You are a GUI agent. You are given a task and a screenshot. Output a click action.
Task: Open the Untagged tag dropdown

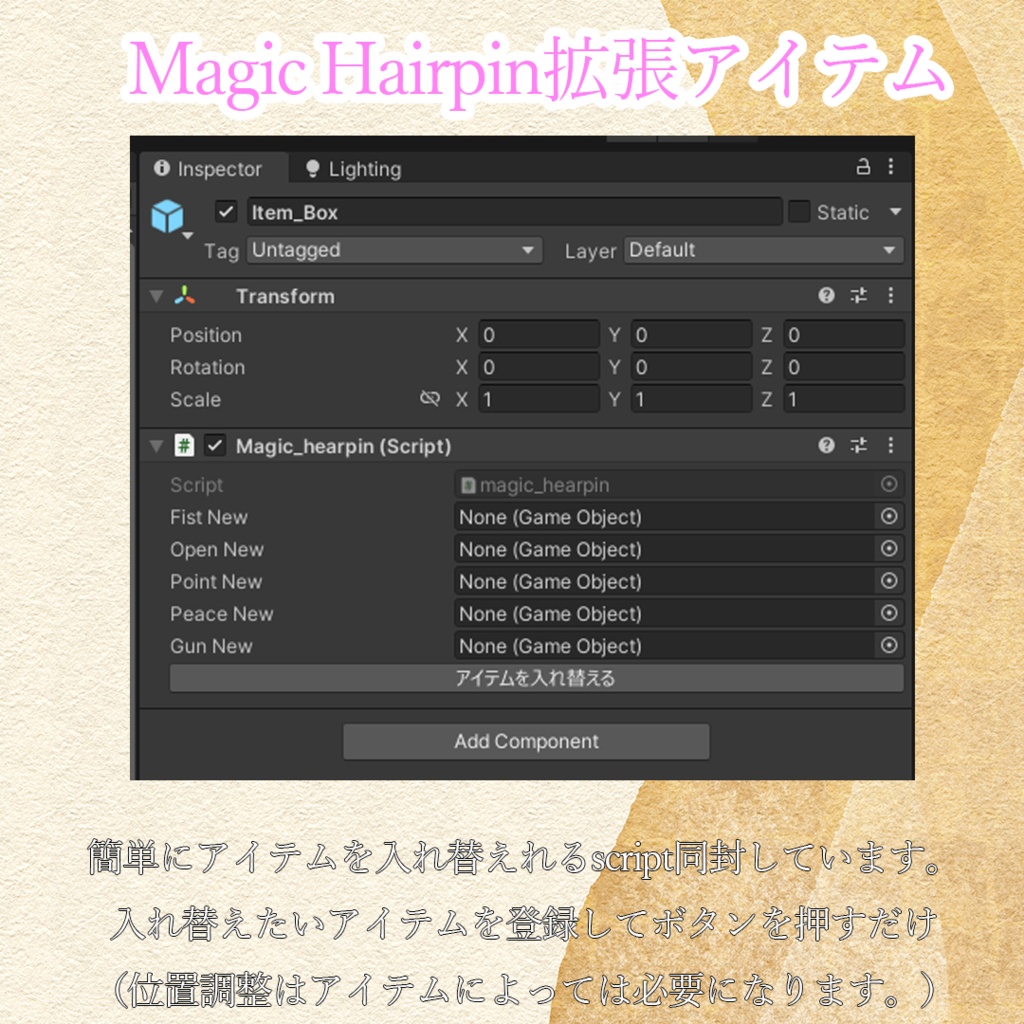394,250
